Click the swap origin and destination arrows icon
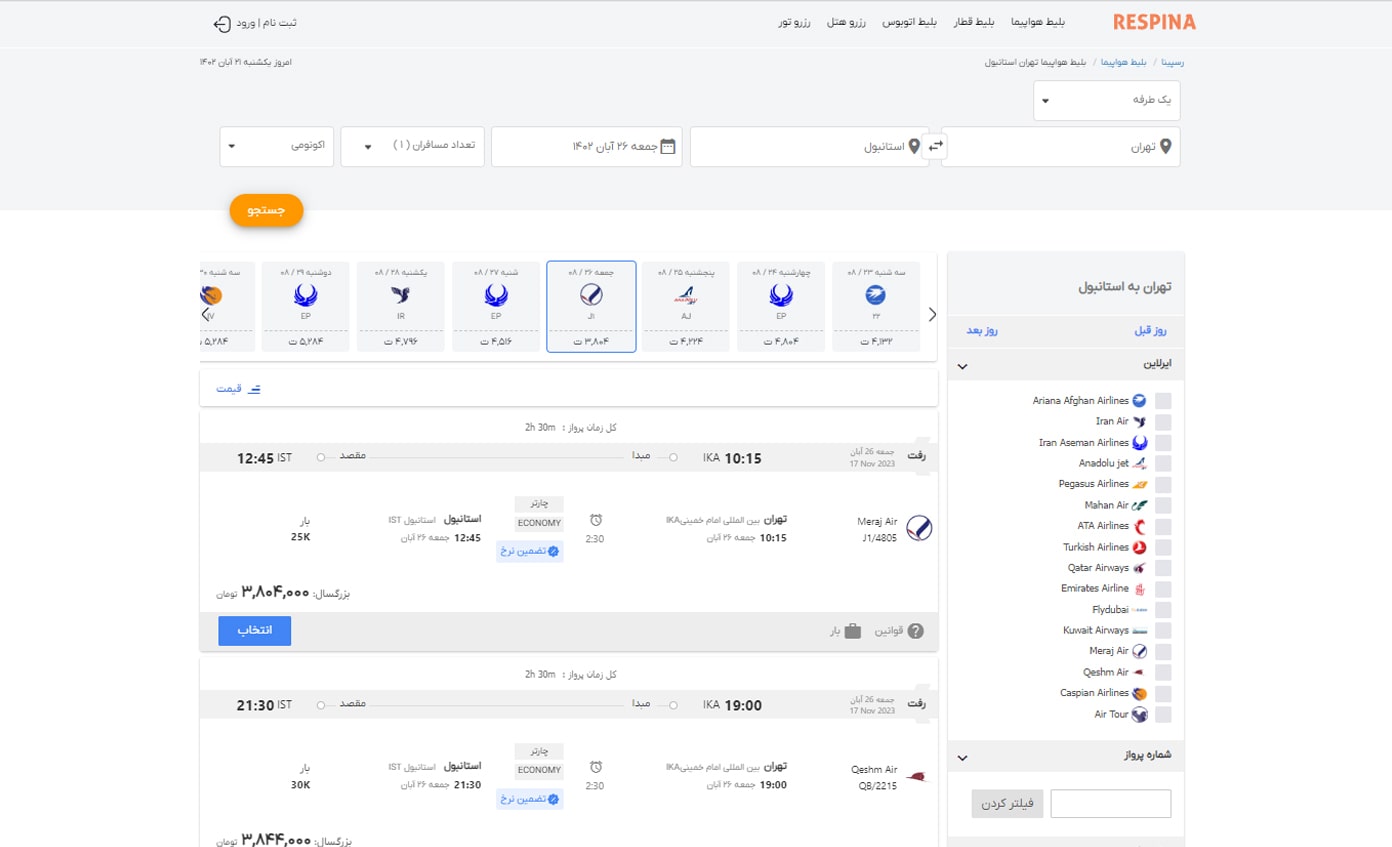Image resolution: width=1392 pixels, height=847 pixels. [x=936, y=147]
